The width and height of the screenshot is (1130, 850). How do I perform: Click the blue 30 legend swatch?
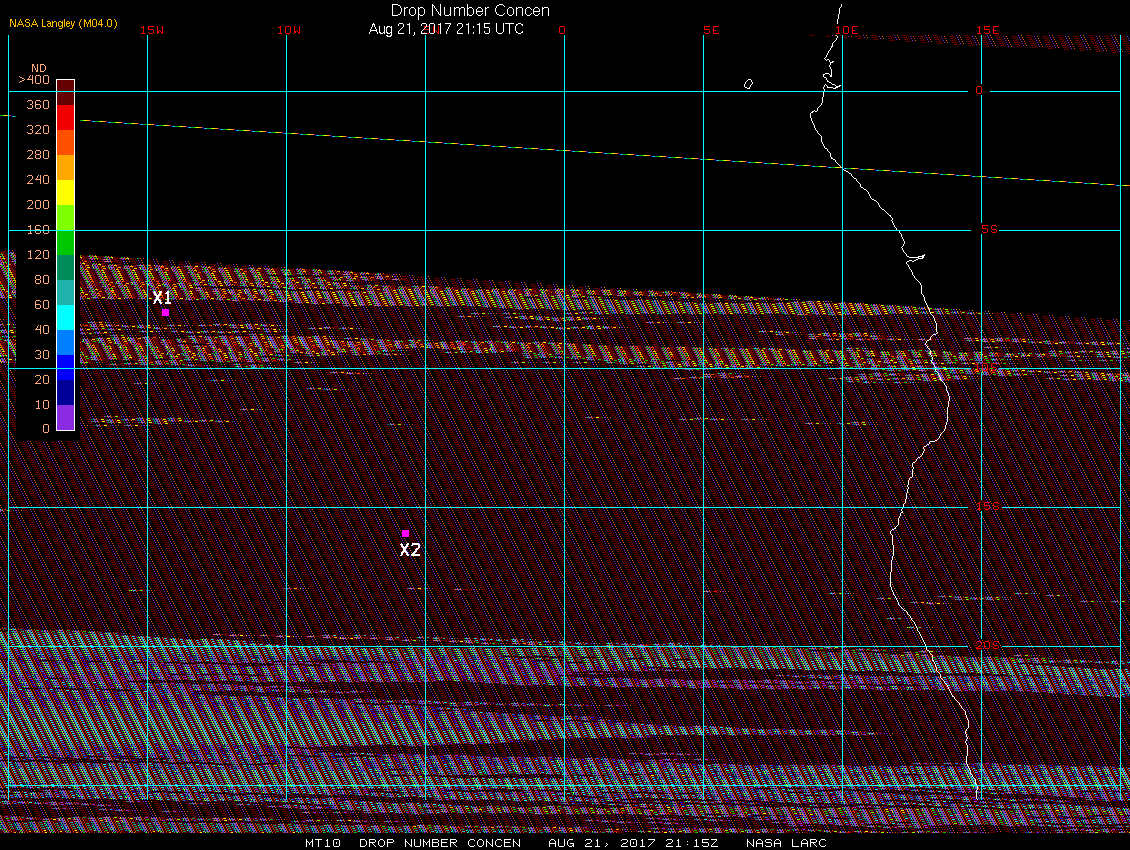click(66, 367)
